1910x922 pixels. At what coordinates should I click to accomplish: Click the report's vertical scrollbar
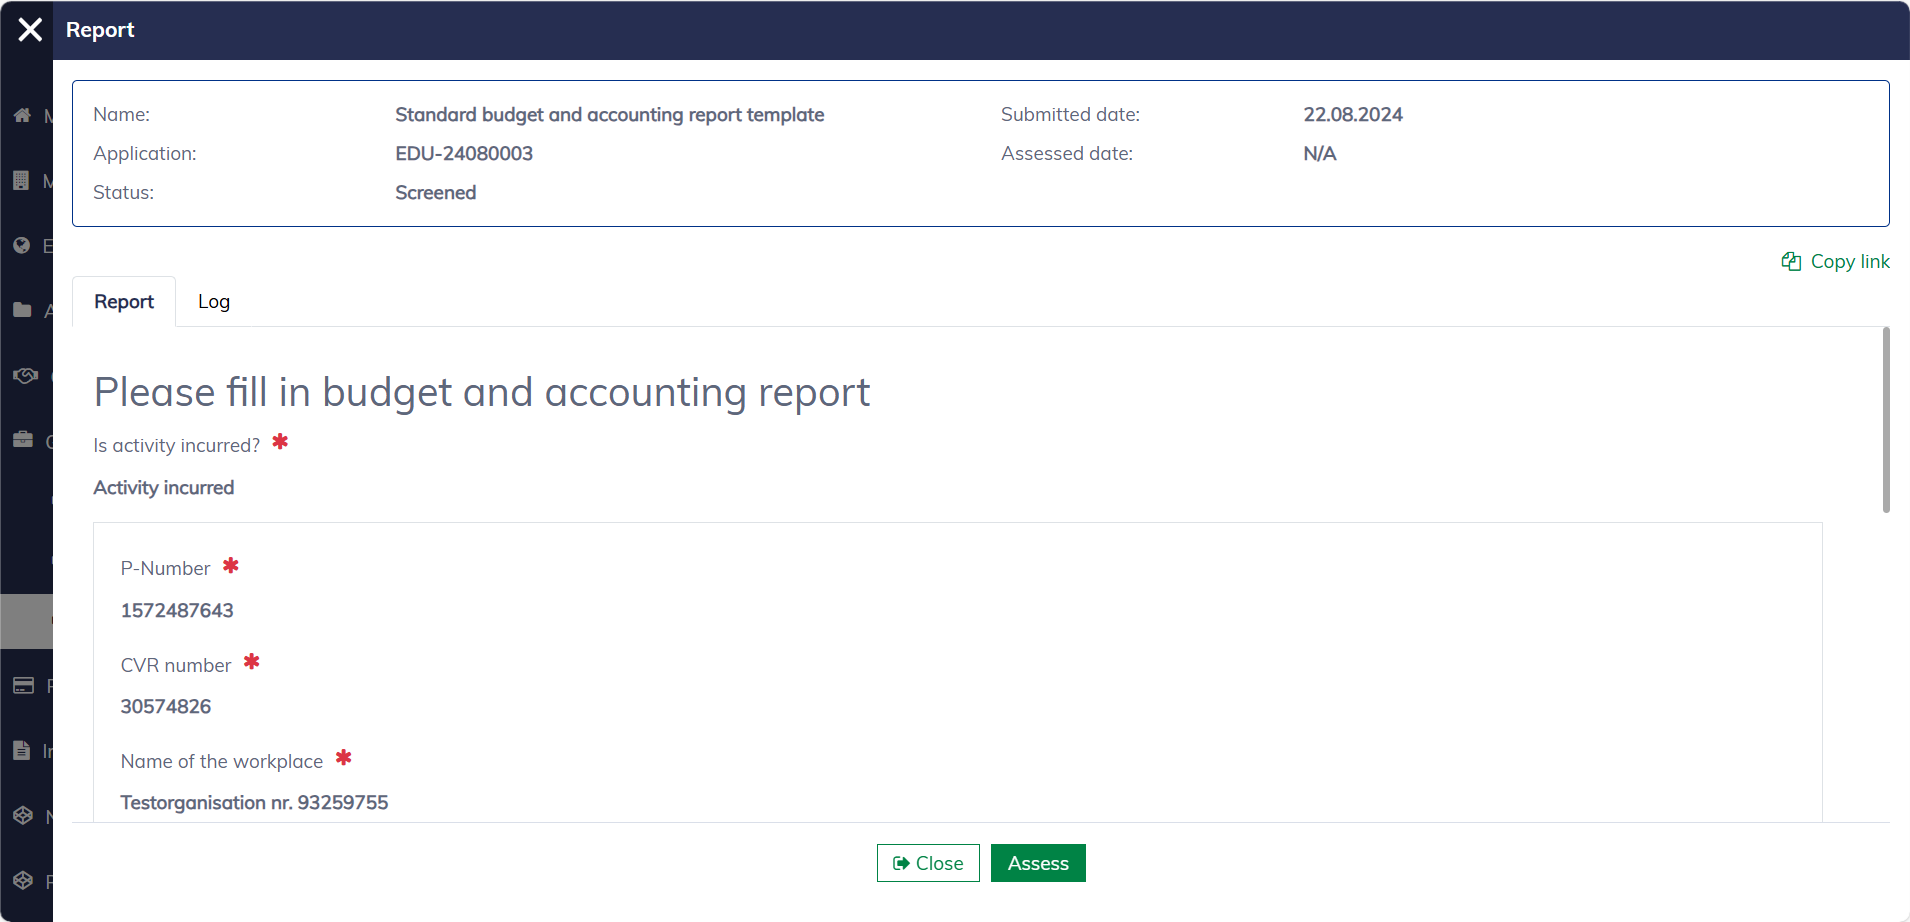pyautogui.click(x=1886, y=420)
